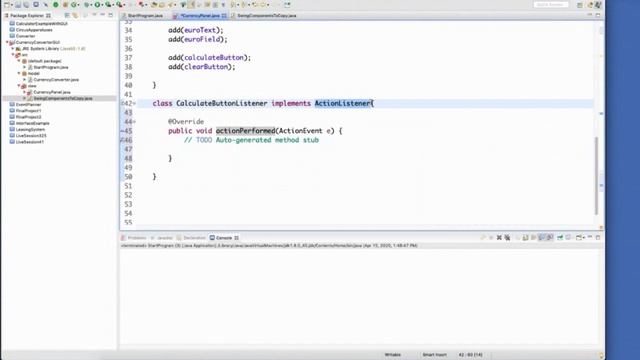The height and width of the screenshot is (360, 640).
Task: Click the Open Perspective icon
Action: (580, 4)
